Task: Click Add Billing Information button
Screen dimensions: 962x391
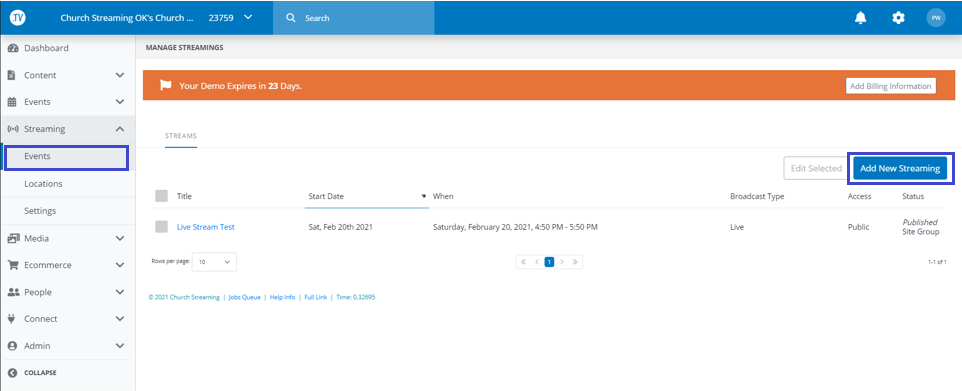Action: (891, 86)
